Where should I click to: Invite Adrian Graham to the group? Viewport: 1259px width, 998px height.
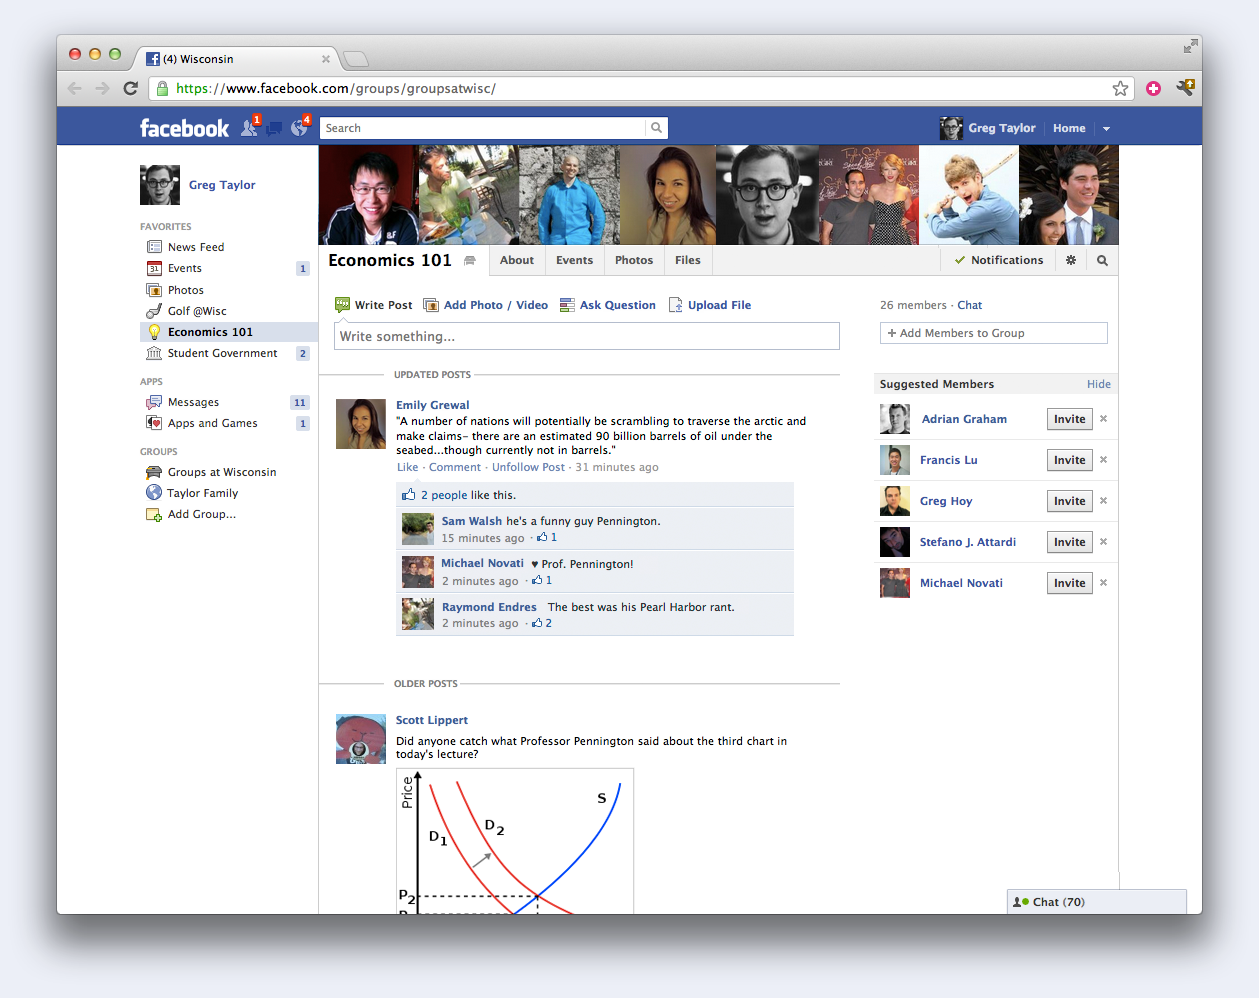[x=1069, y=419]
